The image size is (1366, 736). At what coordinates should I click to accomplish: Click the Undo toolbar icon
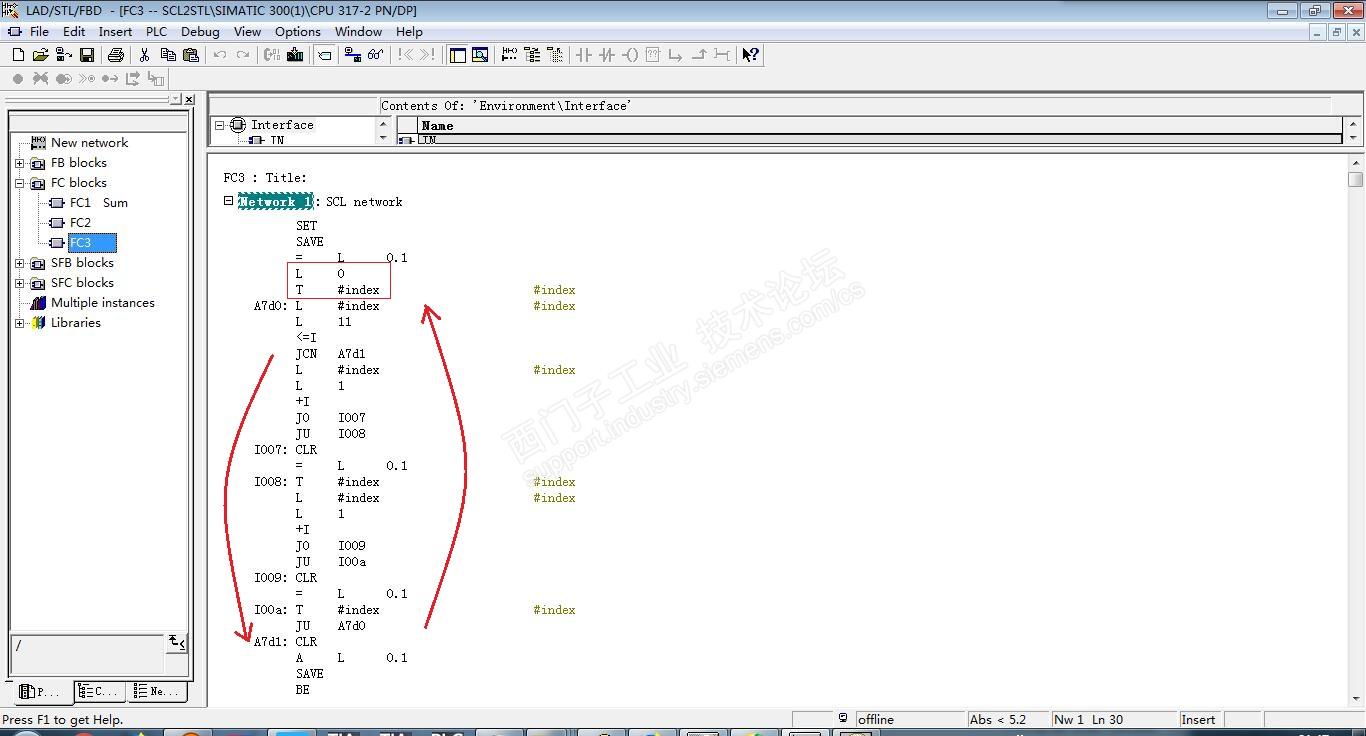220,55
